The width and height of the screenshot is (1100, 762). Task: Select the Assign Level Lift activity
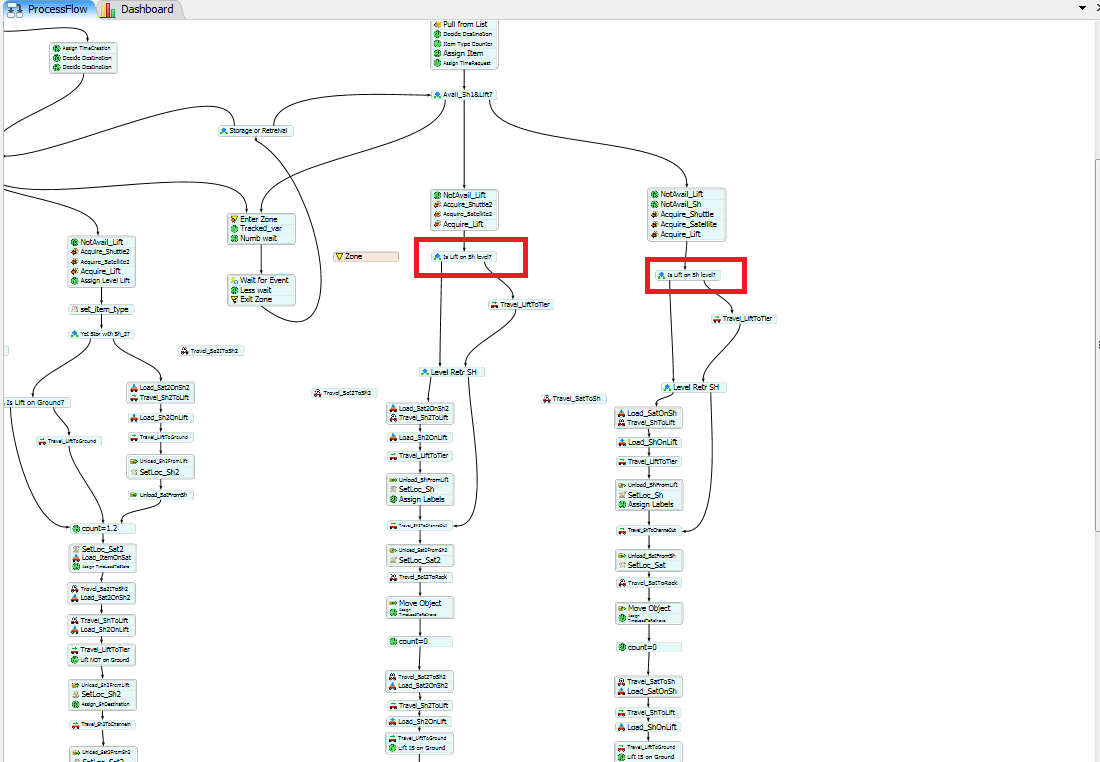(x=105, y=281)
